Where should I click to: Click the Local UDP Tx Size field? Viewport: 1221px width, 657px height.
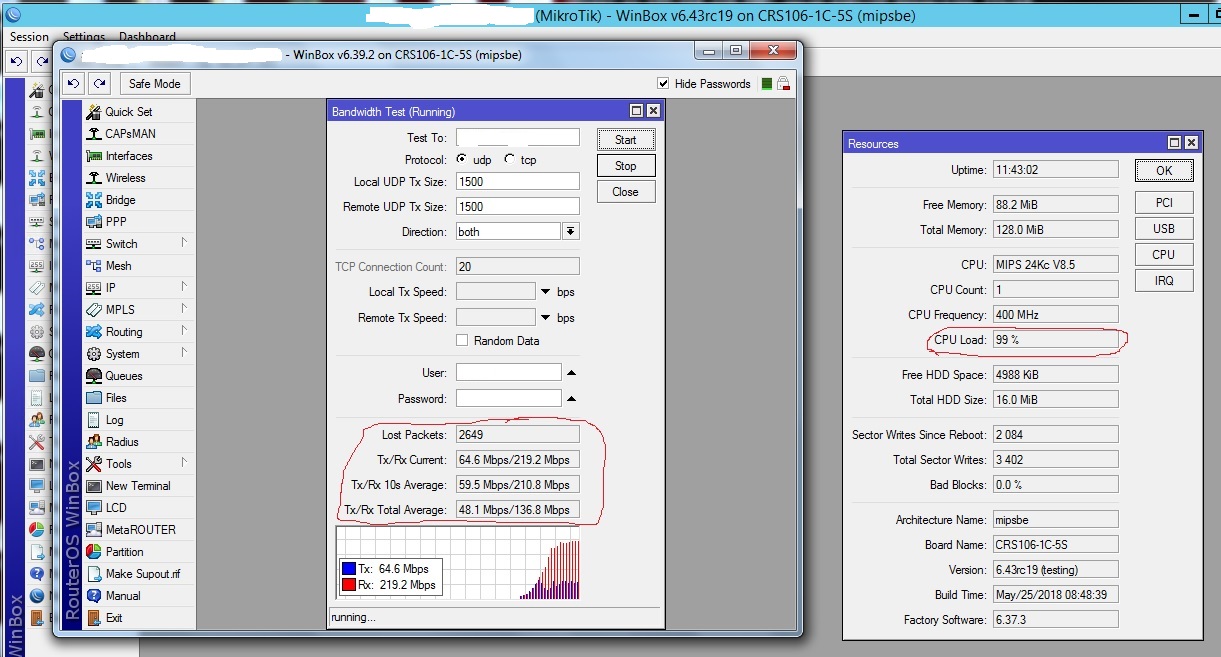[518, 182]
